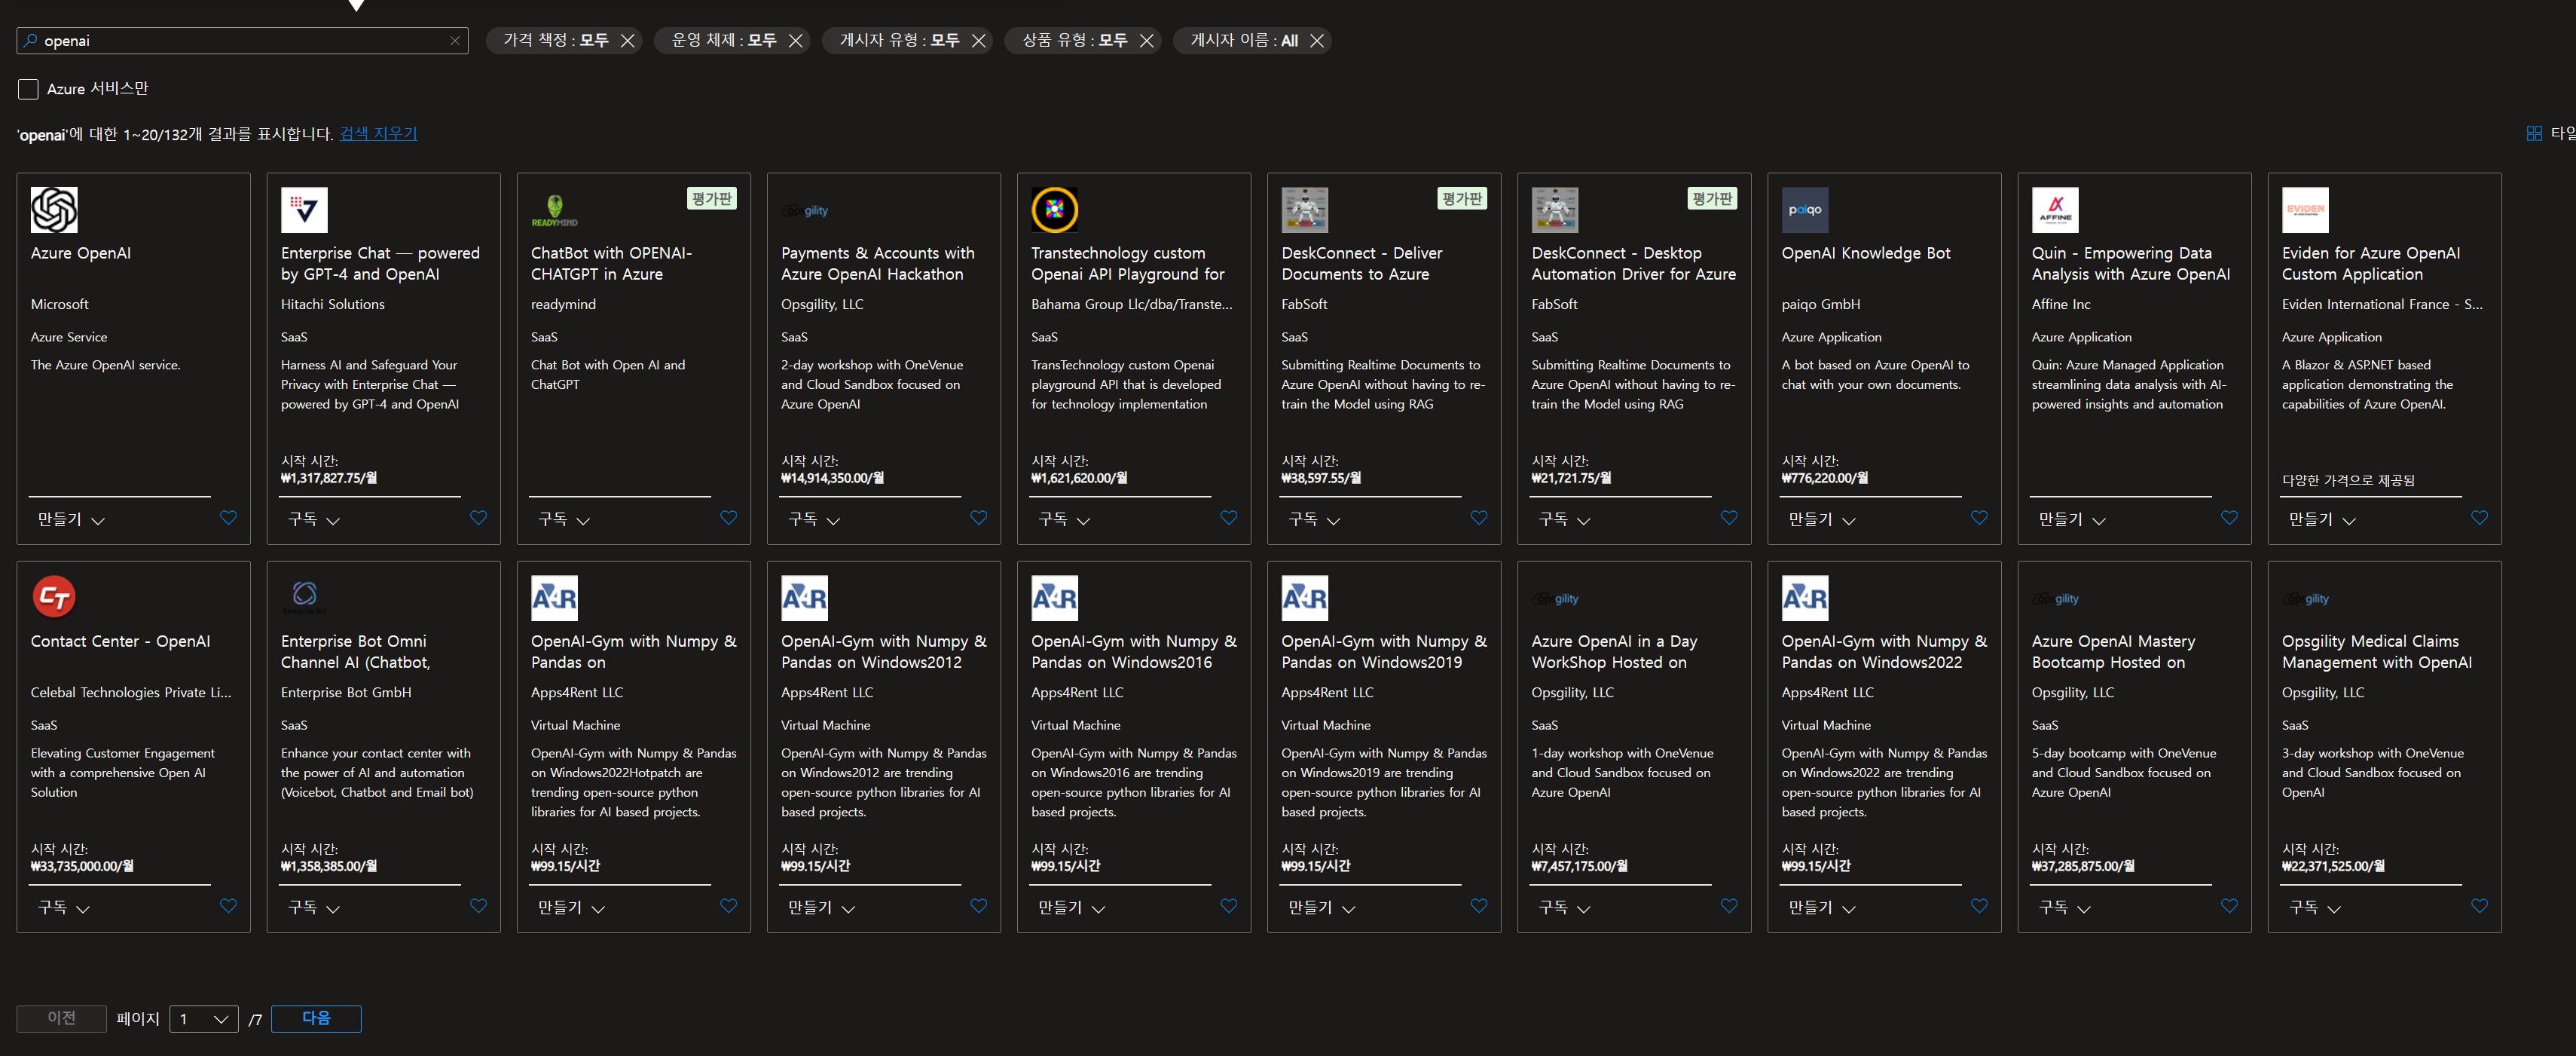
Task: Remove the 상품 유형 filter
Action: pos(1146,41)
